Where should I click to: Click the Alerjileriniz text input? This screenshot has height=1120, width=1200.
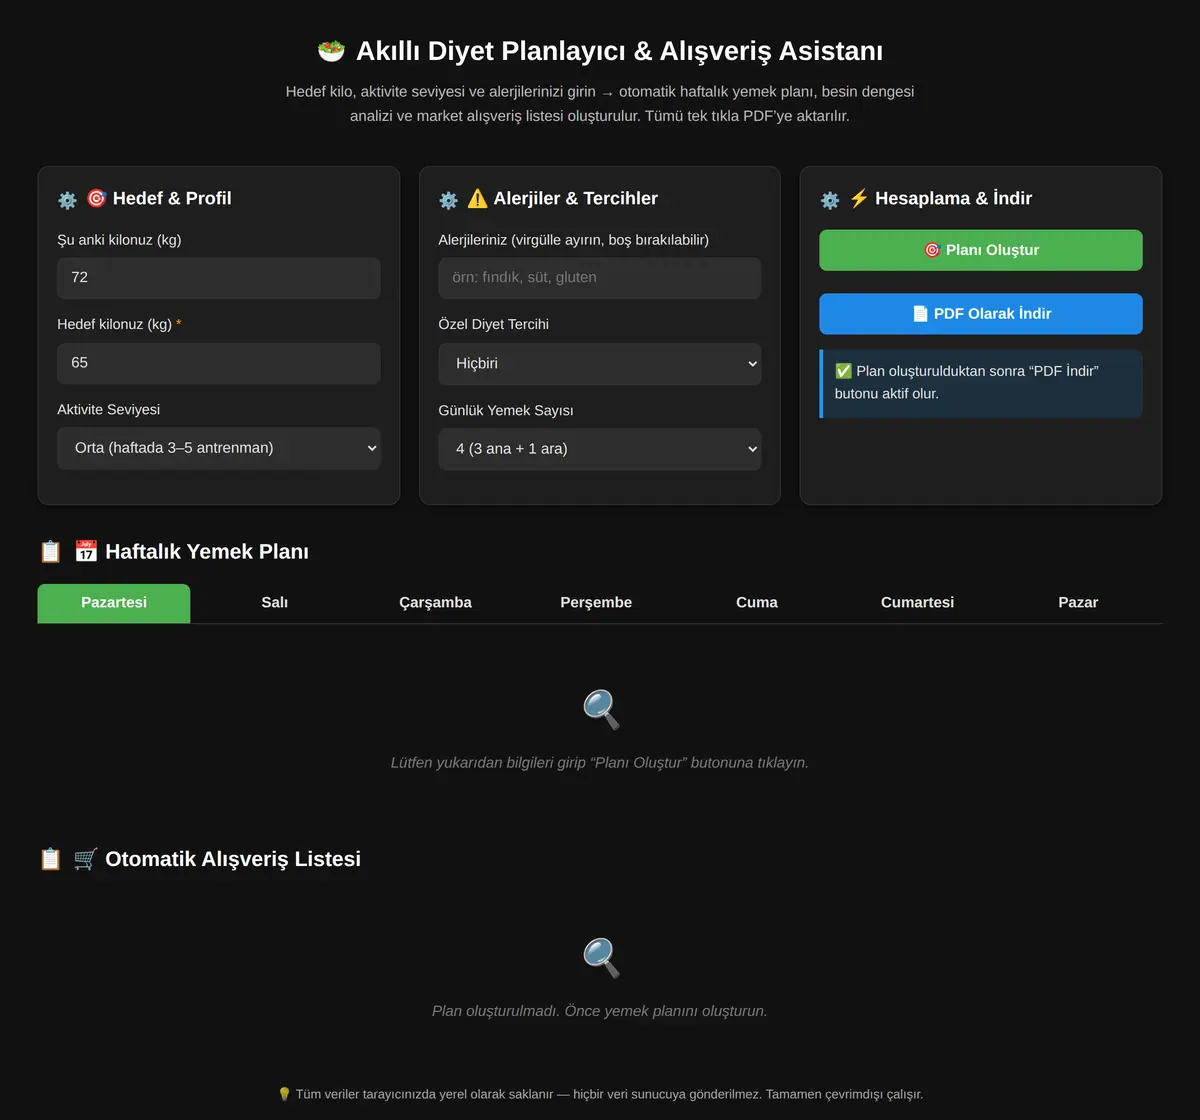pos(599,278)
